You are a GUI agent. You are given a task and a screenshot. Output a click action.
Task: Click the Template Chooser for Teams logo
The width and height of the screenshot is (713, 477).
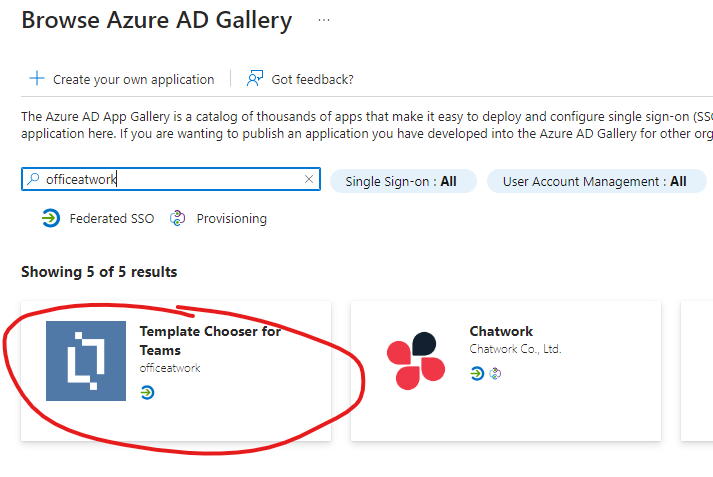pos(86,361)
